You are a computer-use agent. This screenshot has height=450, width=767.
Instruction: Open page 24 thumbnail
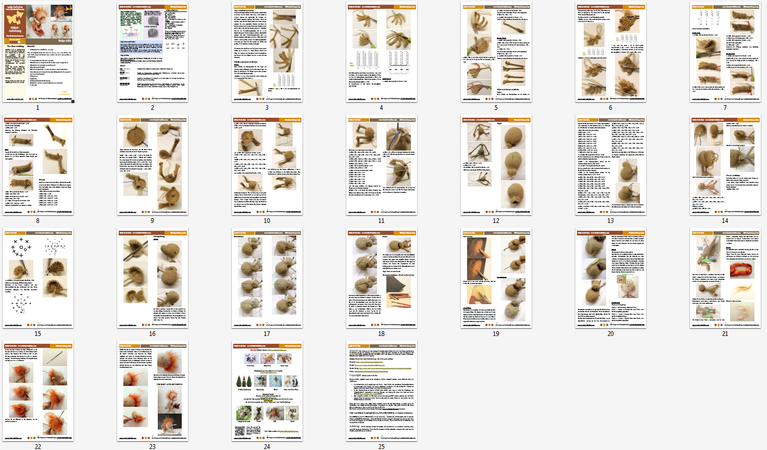pos(267,392)
